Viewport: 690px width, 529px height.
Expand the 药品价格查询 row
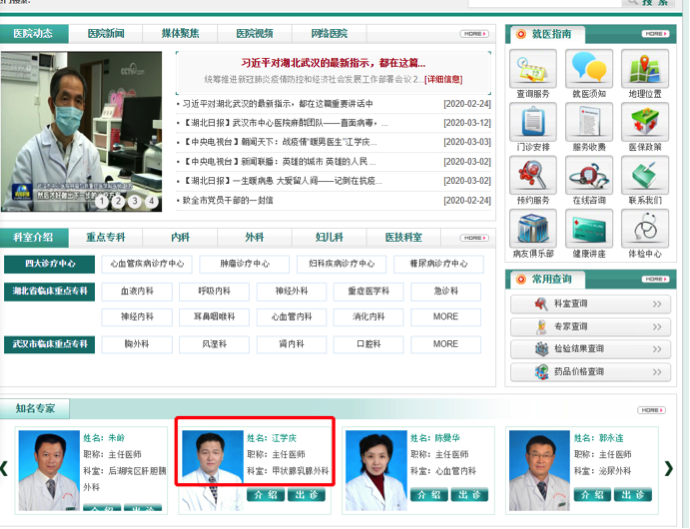591,372
